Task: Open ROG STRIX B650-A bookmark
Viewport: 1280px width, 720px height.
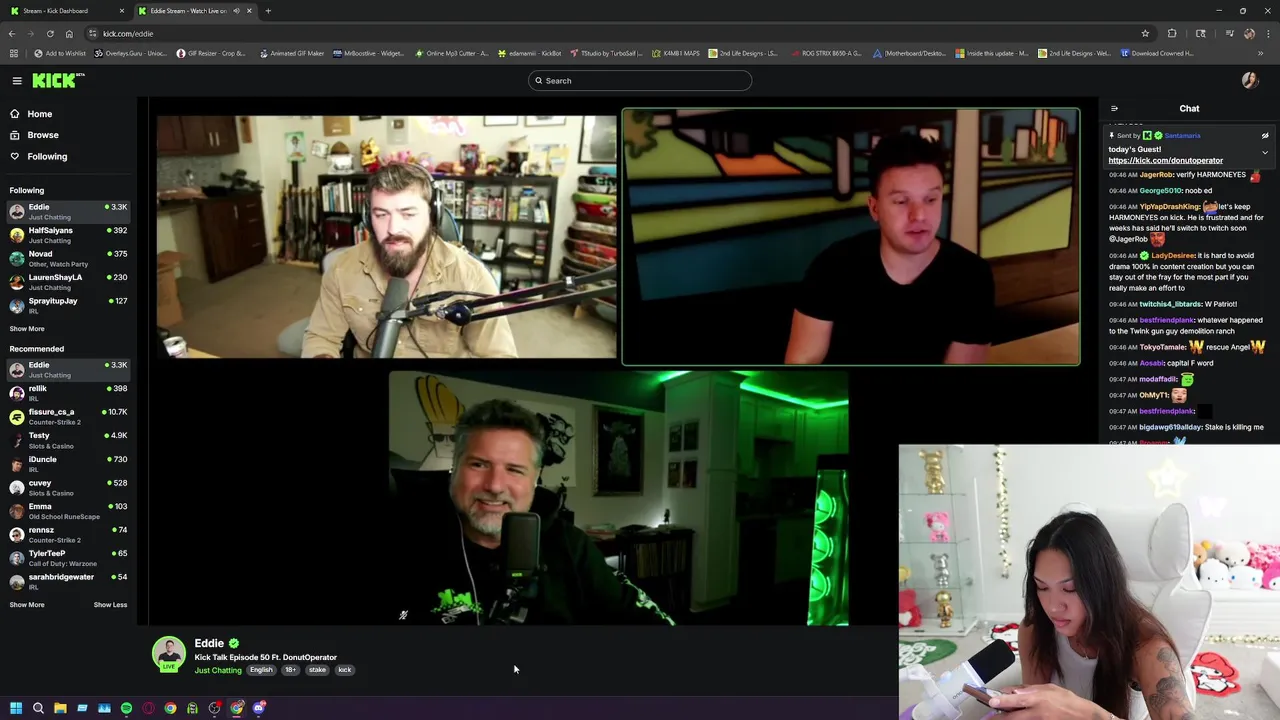Action: click(x=825, y=53)
